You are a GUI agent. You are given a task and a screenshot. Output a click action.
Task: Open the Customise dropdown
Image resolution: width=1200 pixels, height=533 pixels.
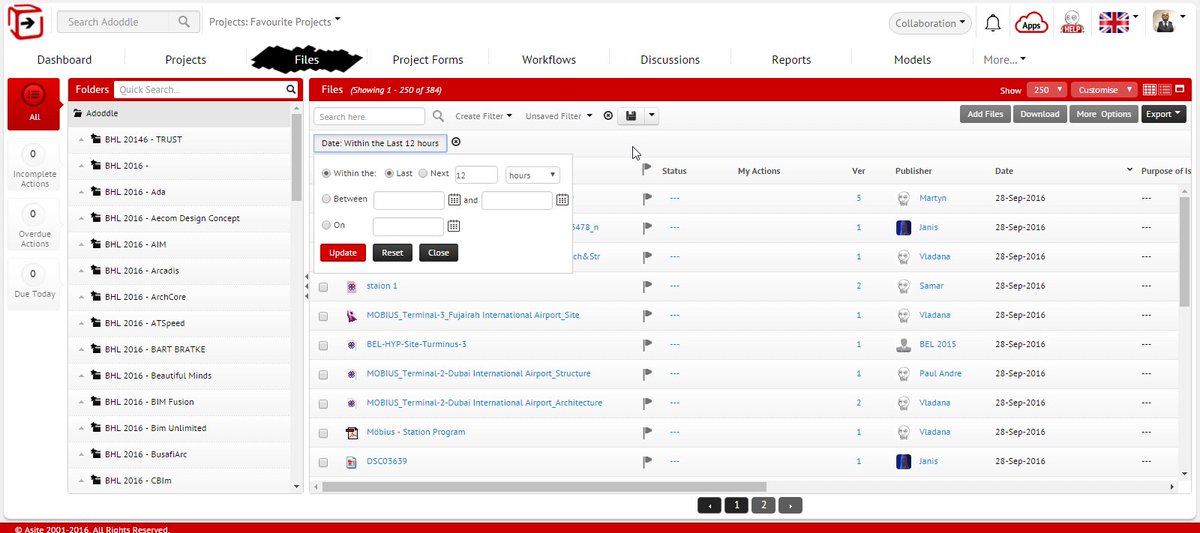pos(1104,90)
